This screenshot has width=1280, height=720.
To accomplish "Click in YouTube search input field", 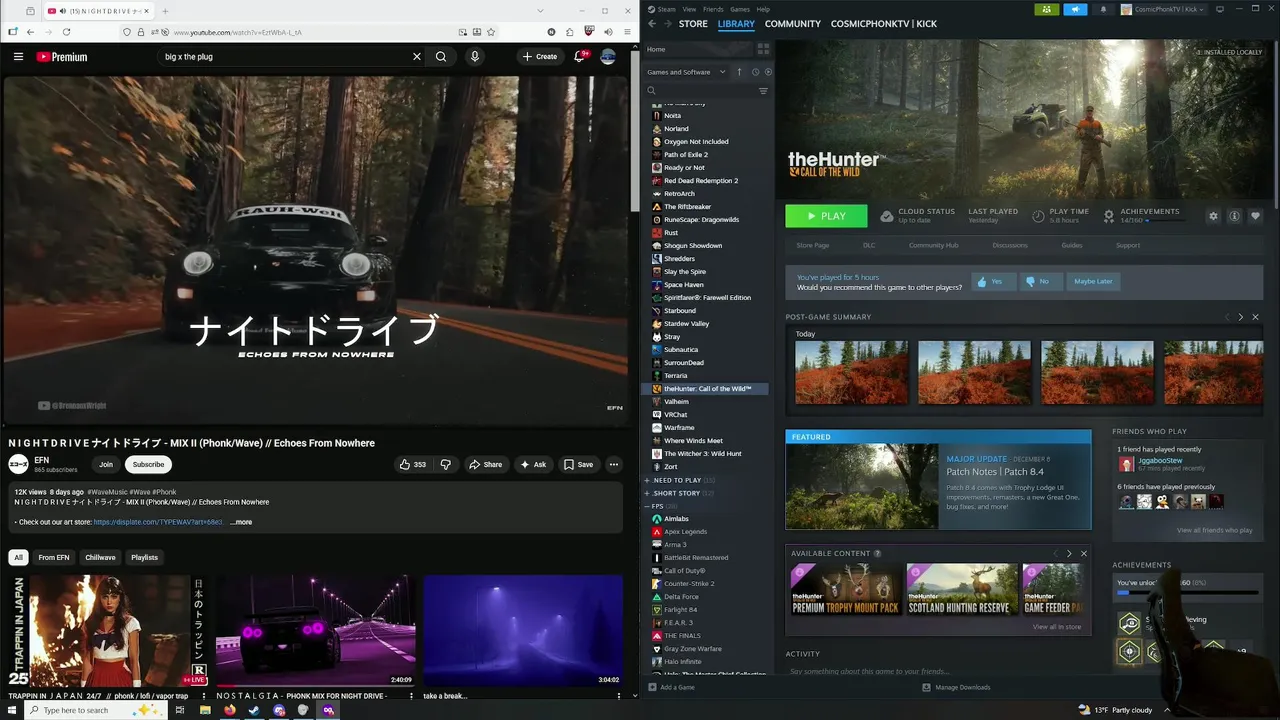I will tap(285, 57).
